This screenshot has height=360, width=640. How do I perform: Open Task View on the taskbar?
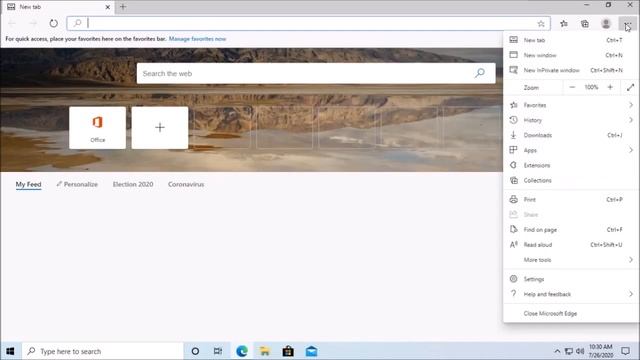218,351
